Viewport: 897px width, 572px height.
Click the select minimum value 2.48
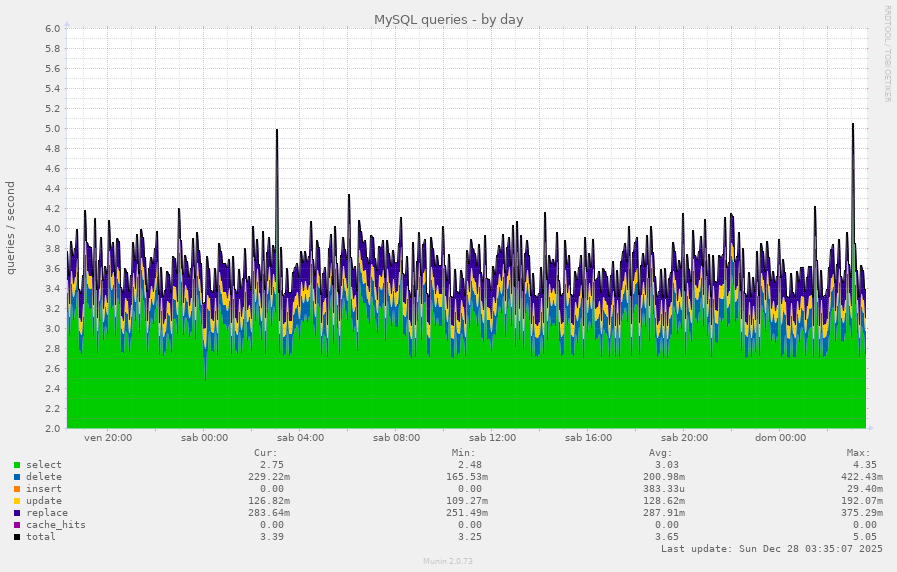click(470, 465)
